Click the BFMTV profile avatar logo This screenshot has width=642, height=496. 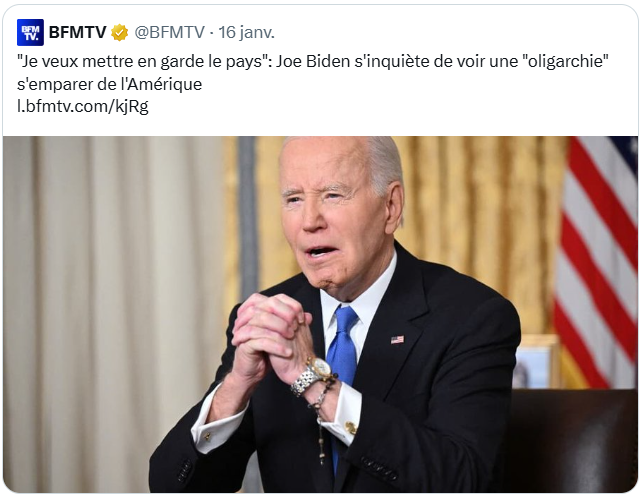[30, 32]
